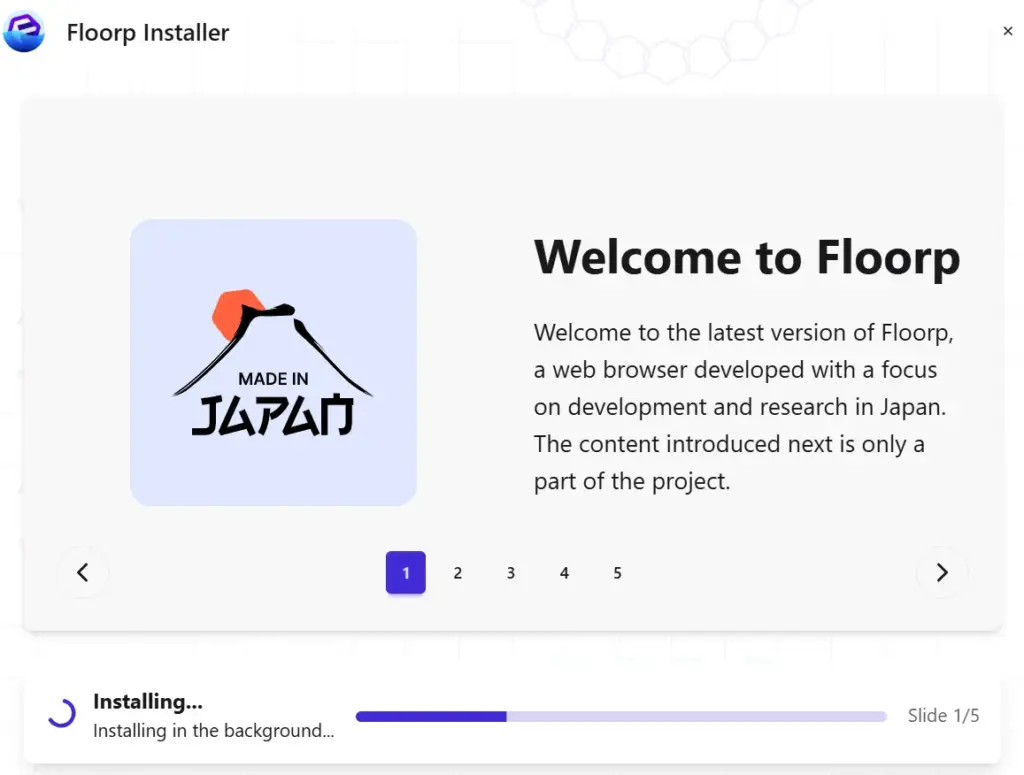Screen dimensions: 1024x775
Task: Switch to slide 3
Action: pyautogui.click(x=511, y=572)
